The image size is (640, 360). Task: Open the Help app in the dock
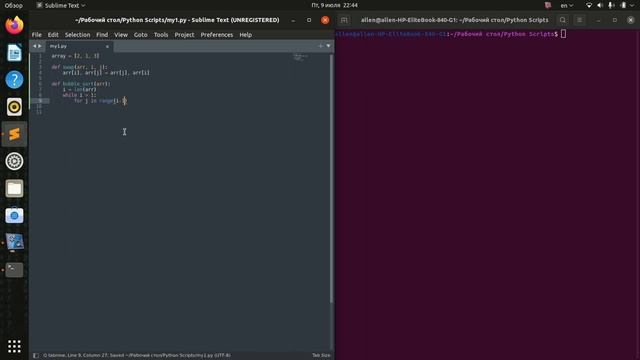(x=14, y=80)
